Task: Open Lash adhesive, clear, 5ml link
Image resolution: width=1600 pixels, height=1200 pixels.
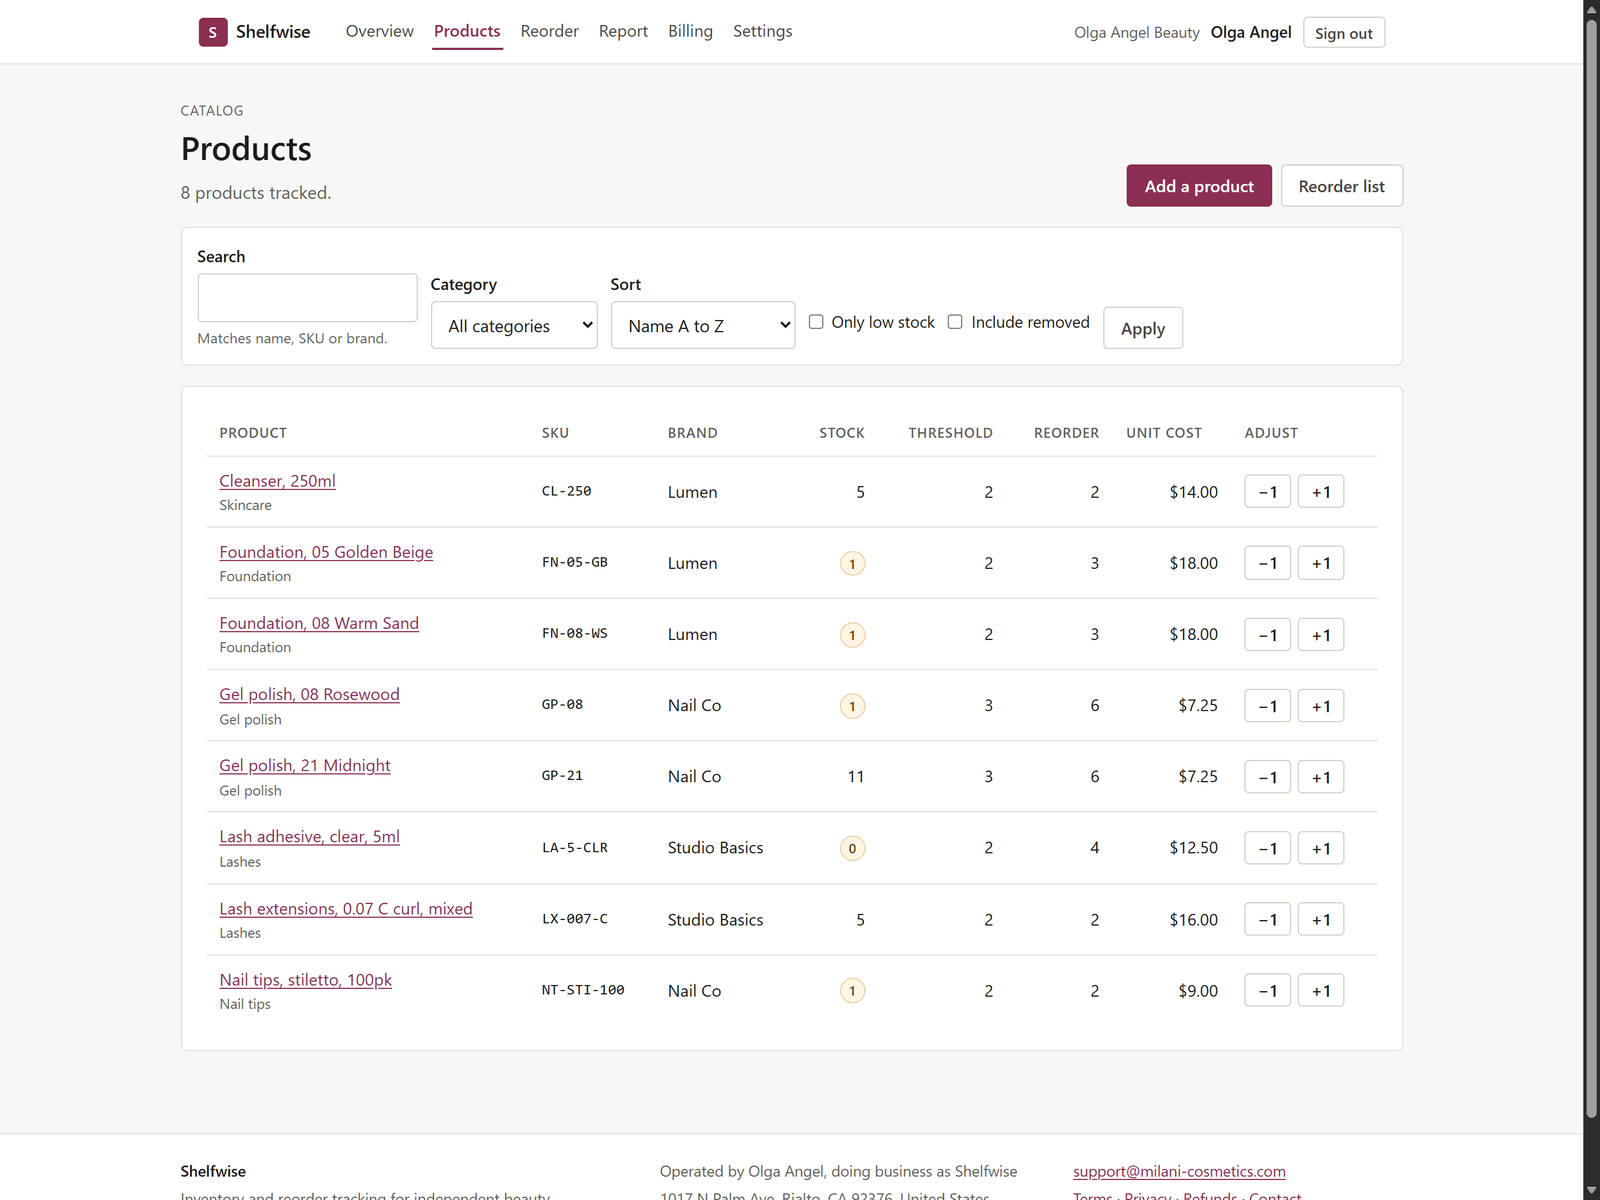Action: pos(309,837)
